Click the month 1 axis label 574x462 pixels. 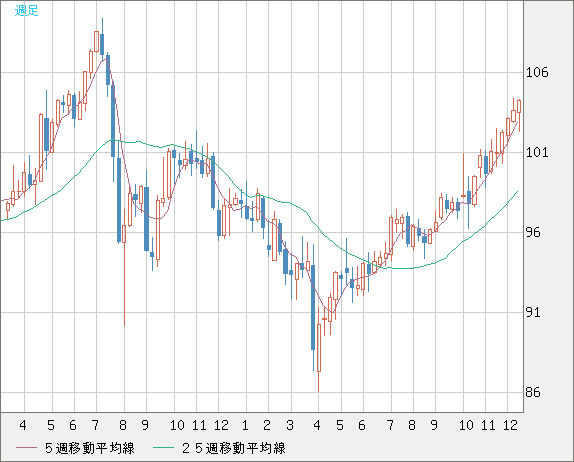[245, 425]
